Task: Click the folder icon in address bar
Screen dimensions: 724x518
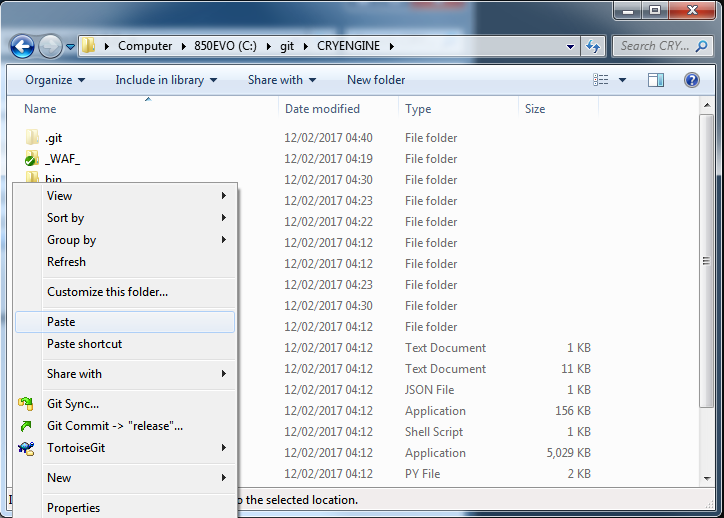Action: coord(88,46)
